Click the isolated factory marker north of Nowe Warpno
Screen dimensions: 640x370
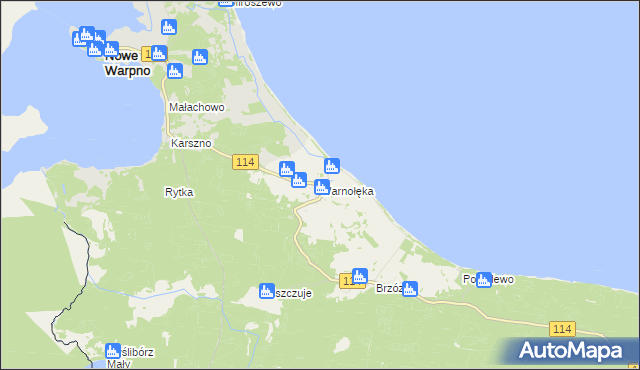coord(169,27)
